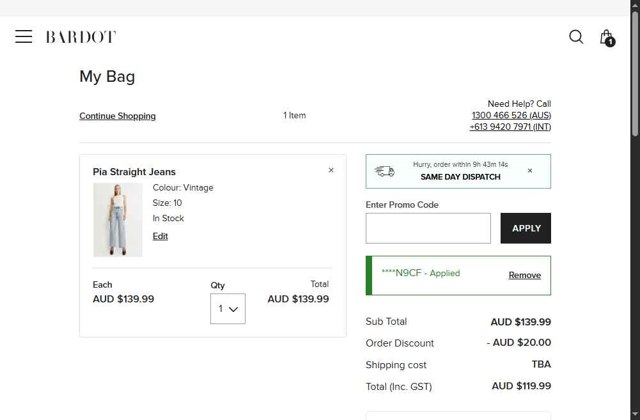Select the Sub Total AUD $139.99 value
The width and height of the screenshot is (640, 420).
[x=521, y=322]
